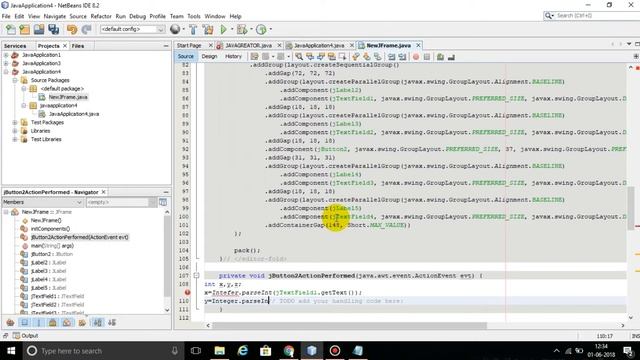Image resolution: width=640 pixels, height=360 pixels.
Task: Click the New Project toolbar icon
Action: [x=25, y=29]
